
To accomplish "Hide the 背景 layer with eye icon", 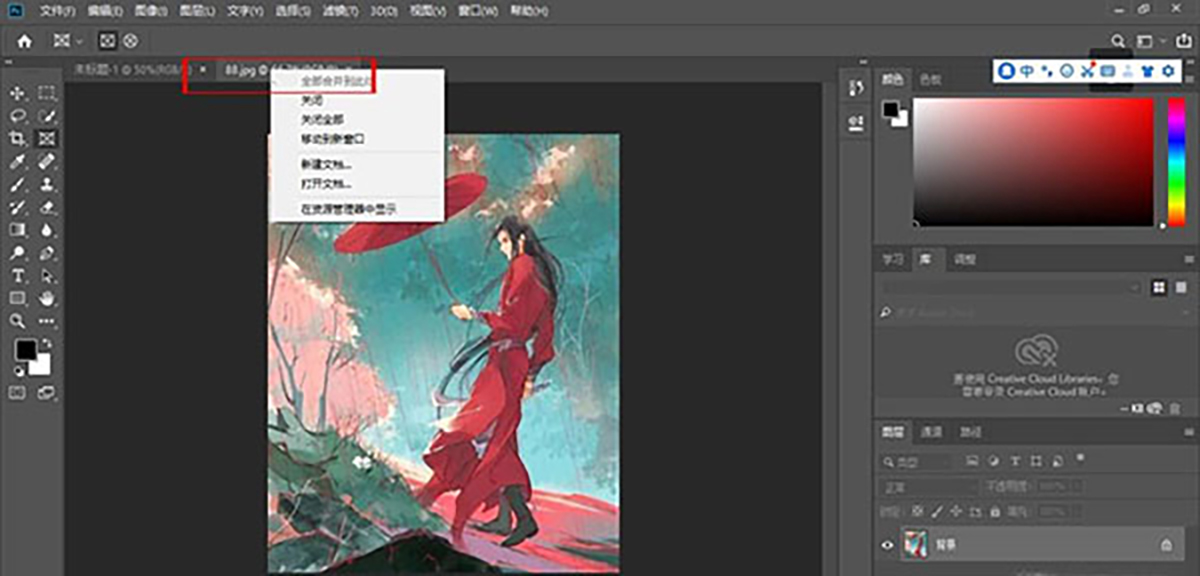I will (886, 545).
